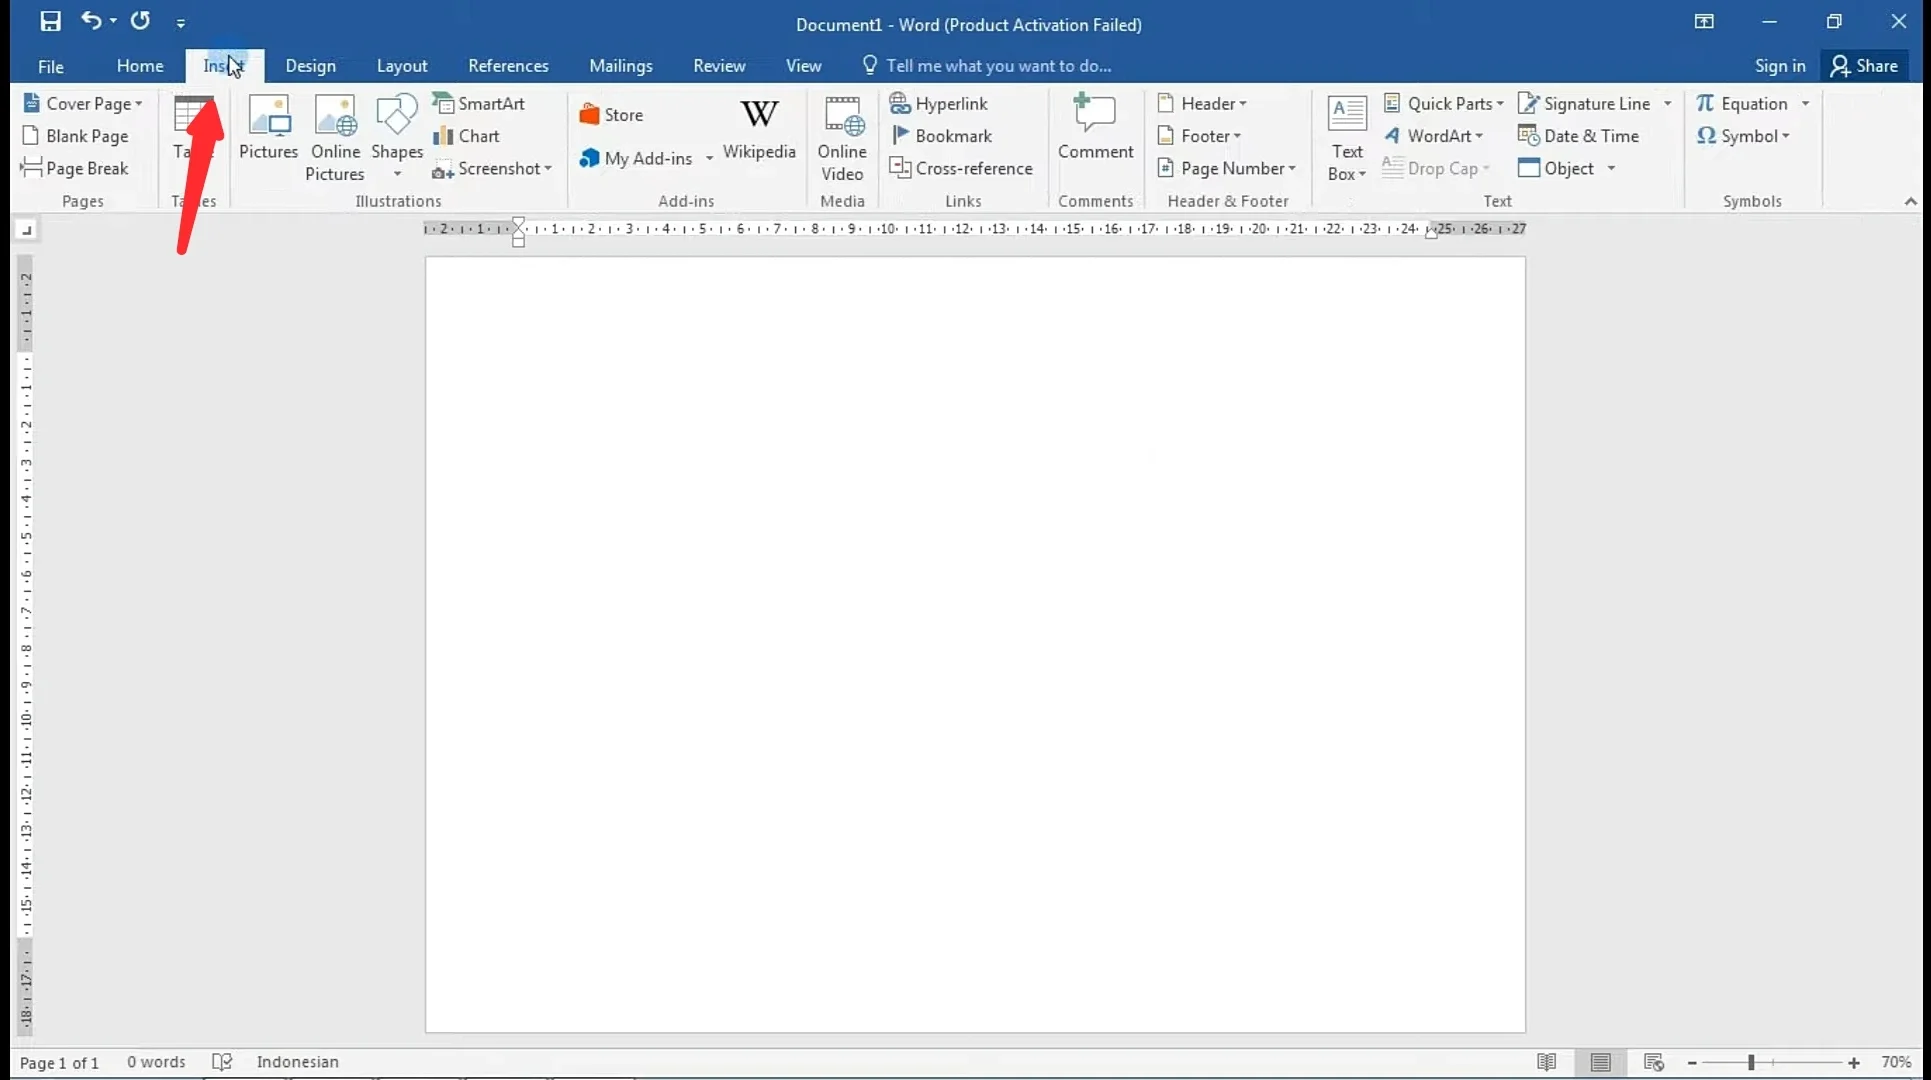Click the Tell me what you want search box

point(987,66)
